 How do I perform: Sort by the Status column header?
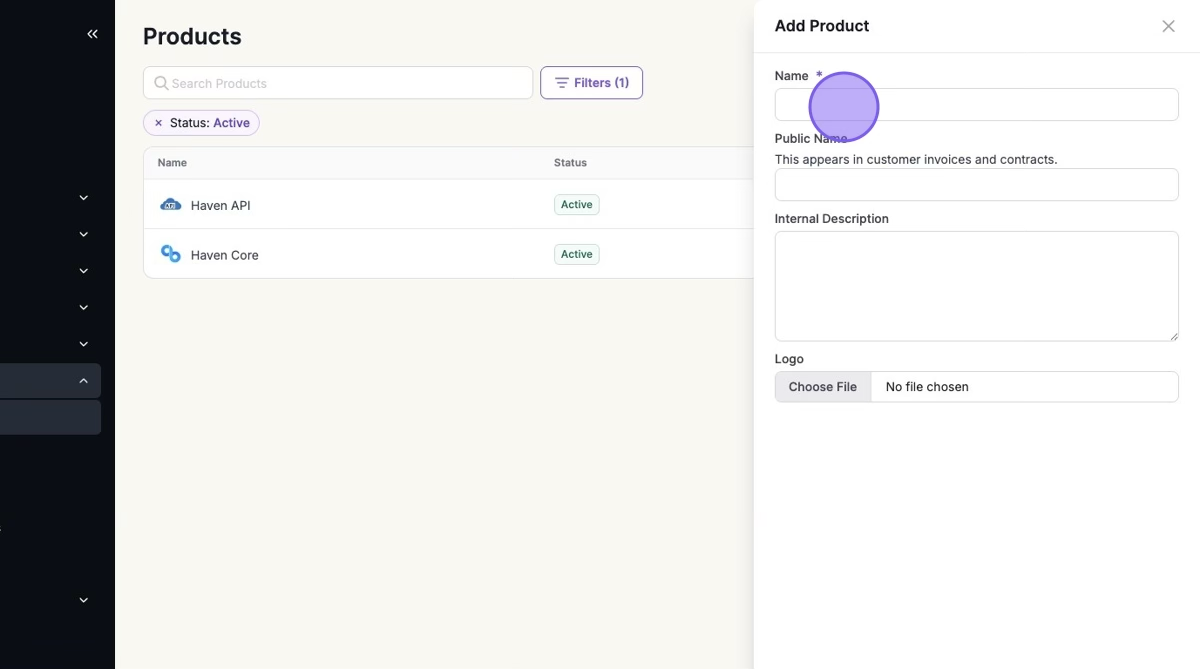coord(570,163)
